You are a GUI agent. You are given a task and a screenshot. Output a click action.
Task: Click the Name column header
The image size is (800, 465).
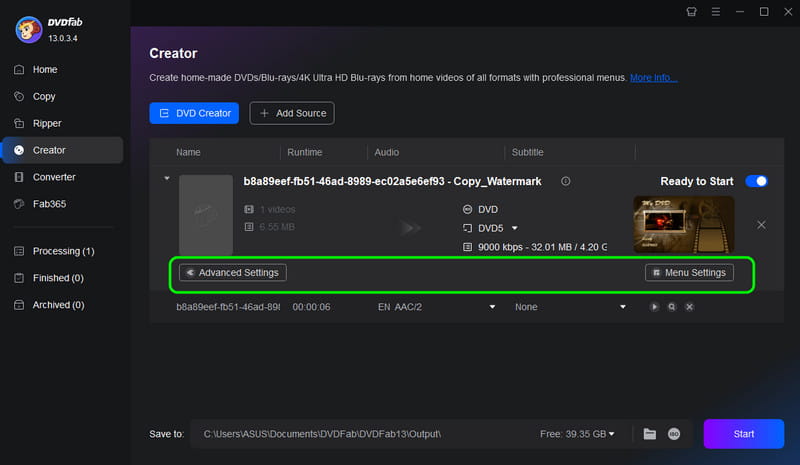point(188,152)
